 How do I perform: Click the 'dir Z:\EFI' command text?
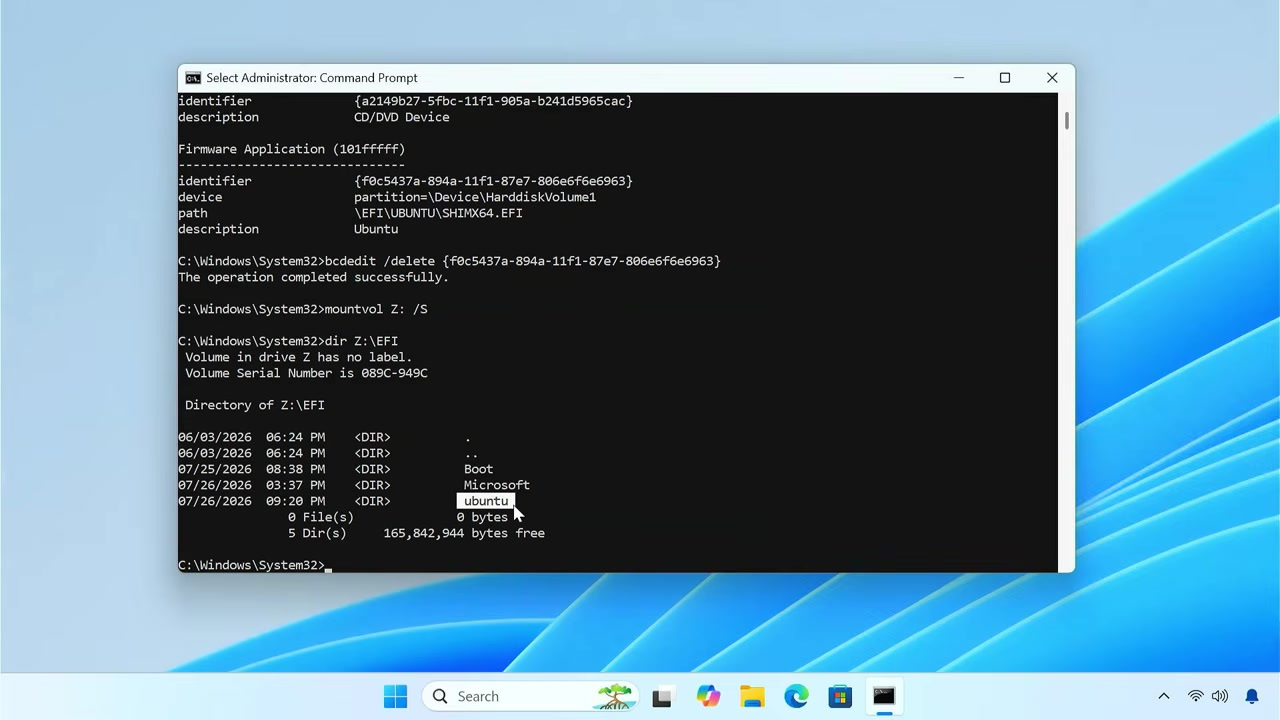pyautogui.click(x=361, y=341)
